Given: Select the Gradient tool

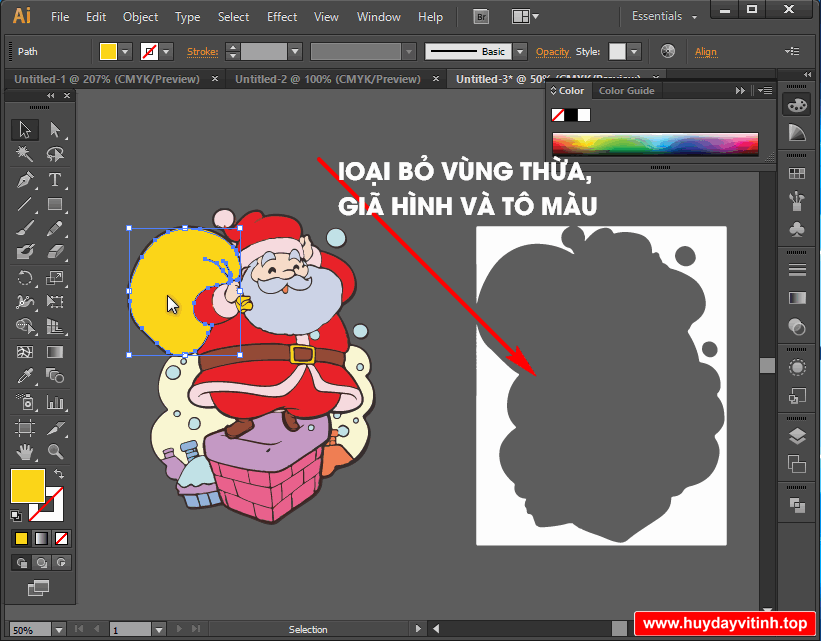Looking at the screenshot, I should point(55,351).
